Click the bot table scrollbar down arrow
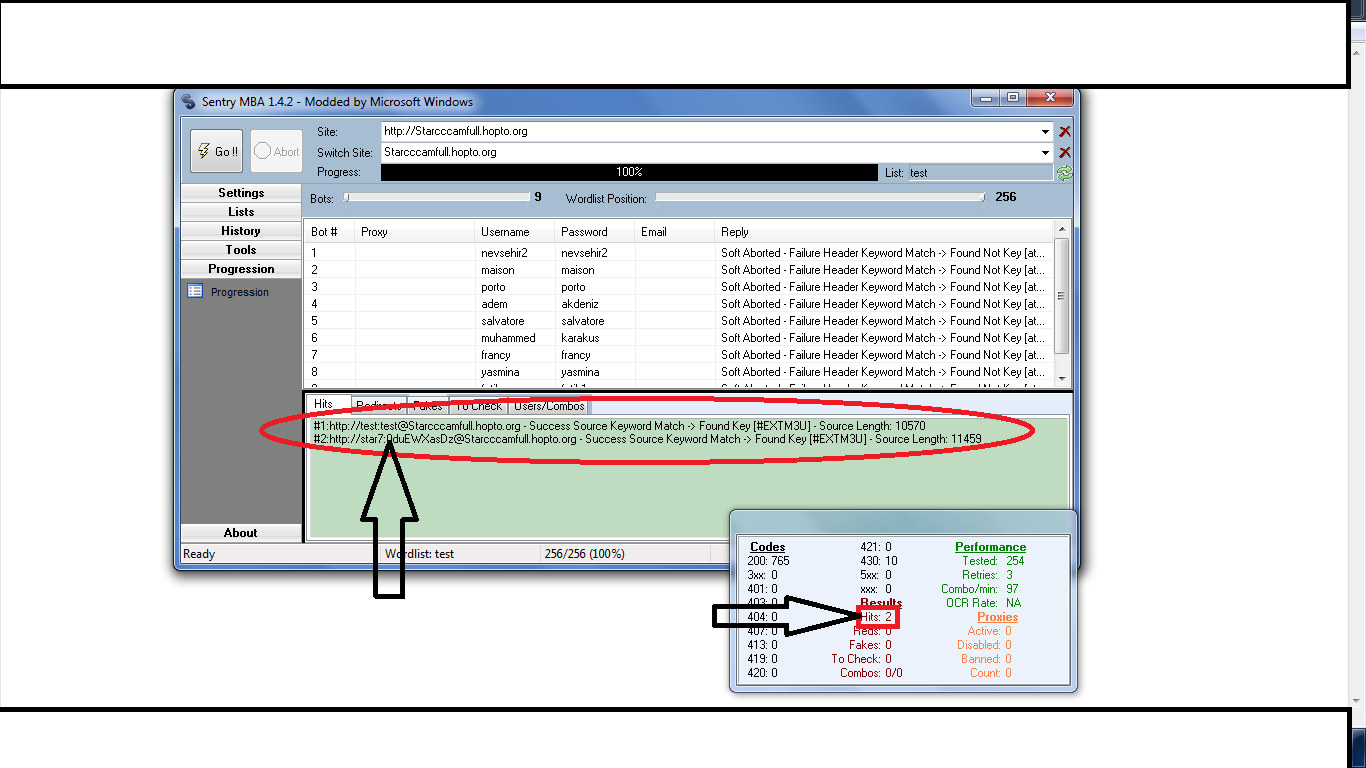The width and height of the screenshot is (1366, 768). 1061,379
